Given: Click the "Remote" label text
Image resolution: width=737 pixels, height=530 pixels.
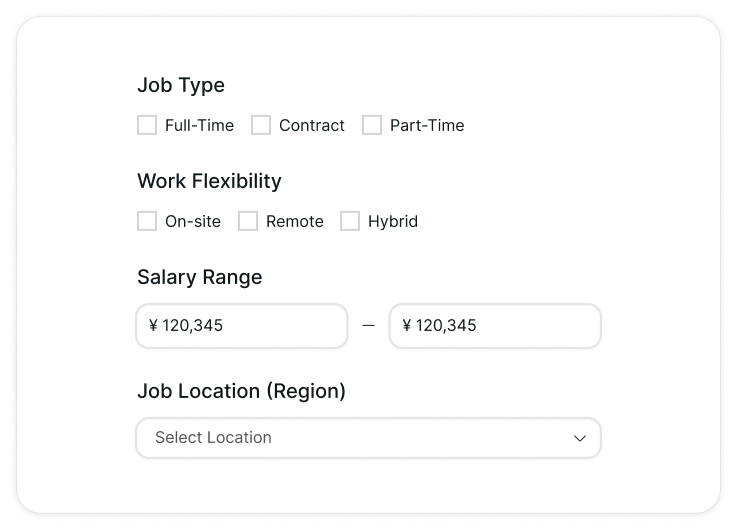Looking at the screenshot, I should [295, 221].
